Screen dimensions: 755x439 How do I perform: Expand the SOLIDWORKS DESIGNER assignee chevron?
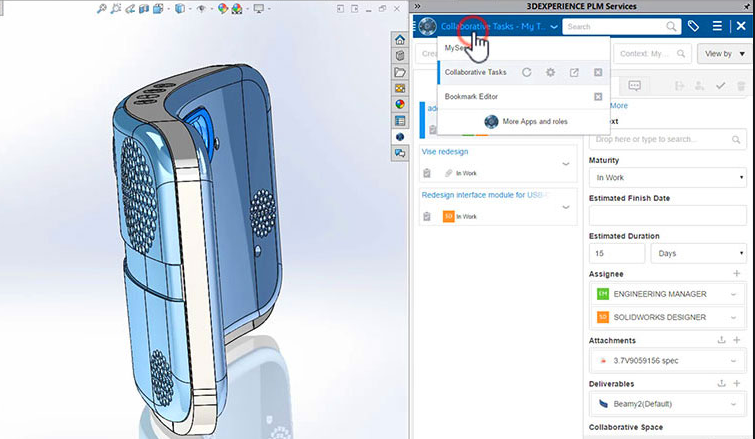click(x=733, y=318)
